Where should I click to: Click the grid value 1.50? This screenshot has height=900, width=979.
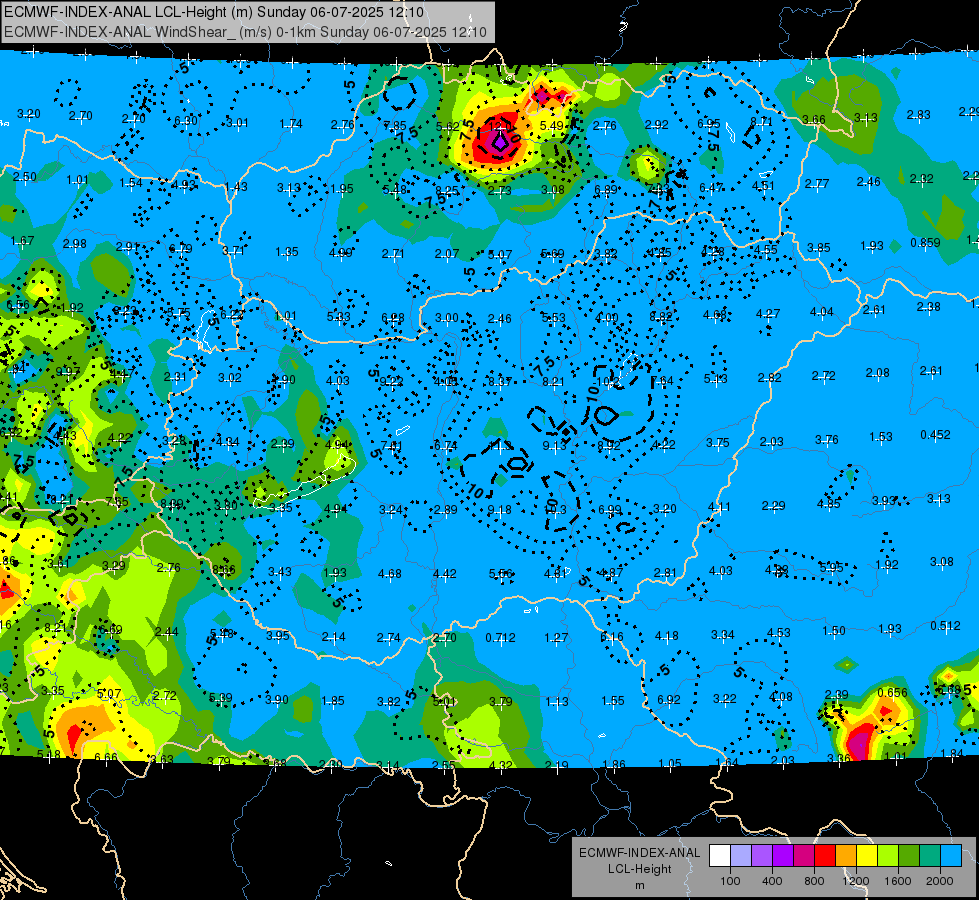click(x=834, y=630)
